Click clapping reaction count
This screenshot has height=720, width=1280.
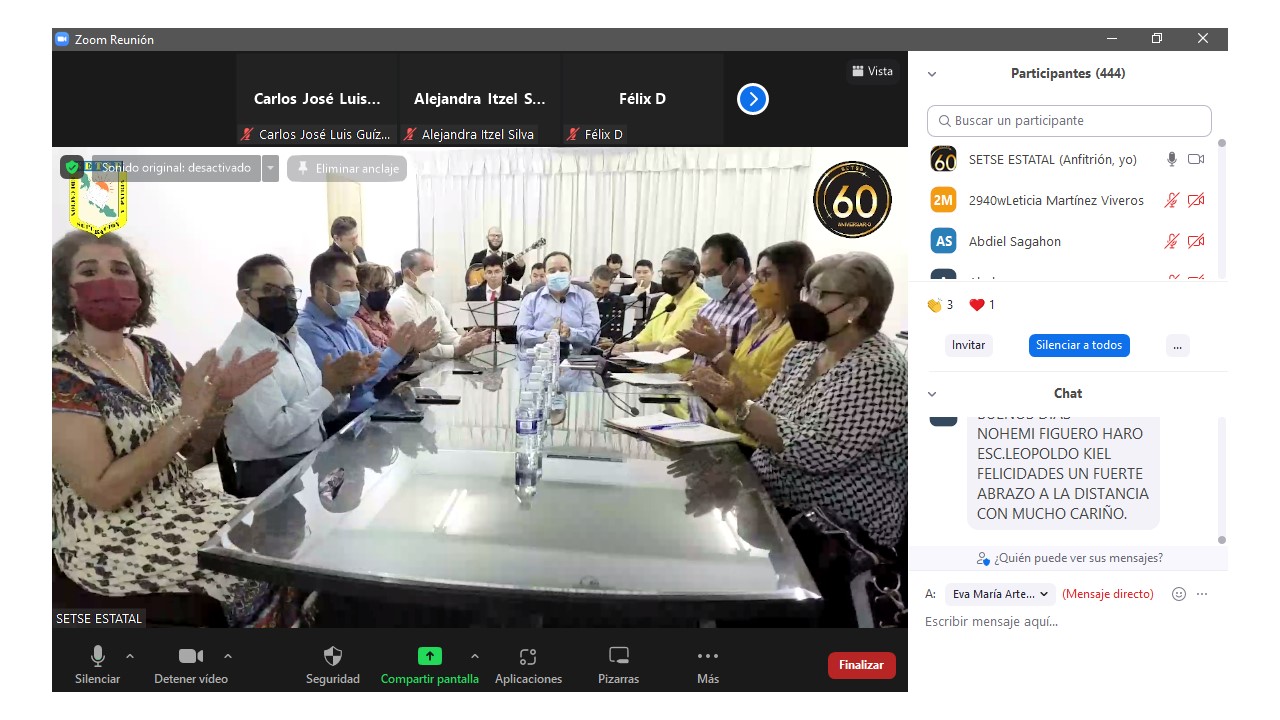[940, 305]
